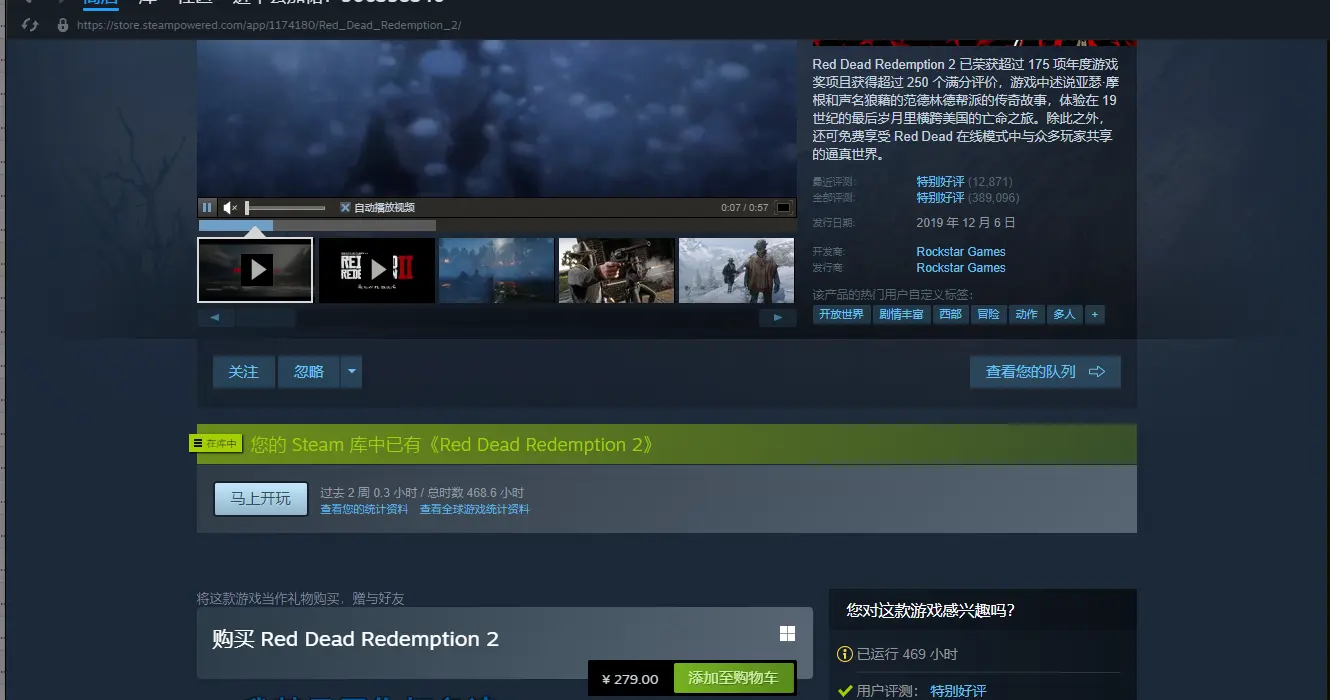Open 查看全球游戏统计资料 link
The image size is (1330, 700).
pyautogui.click(x=474, y=509)
